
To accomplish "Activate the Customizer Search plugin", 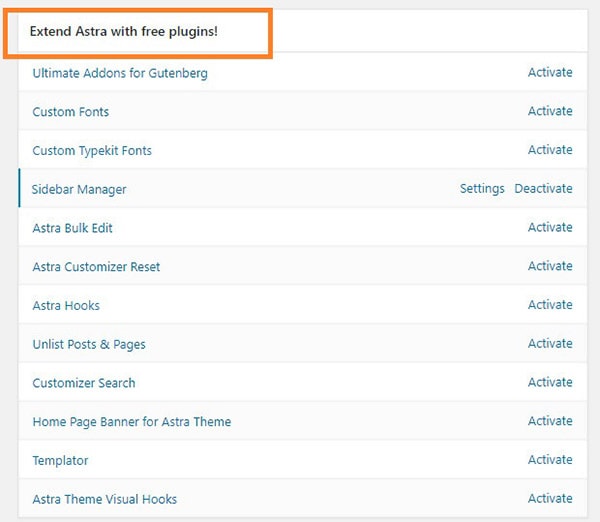I will point(550,382).
